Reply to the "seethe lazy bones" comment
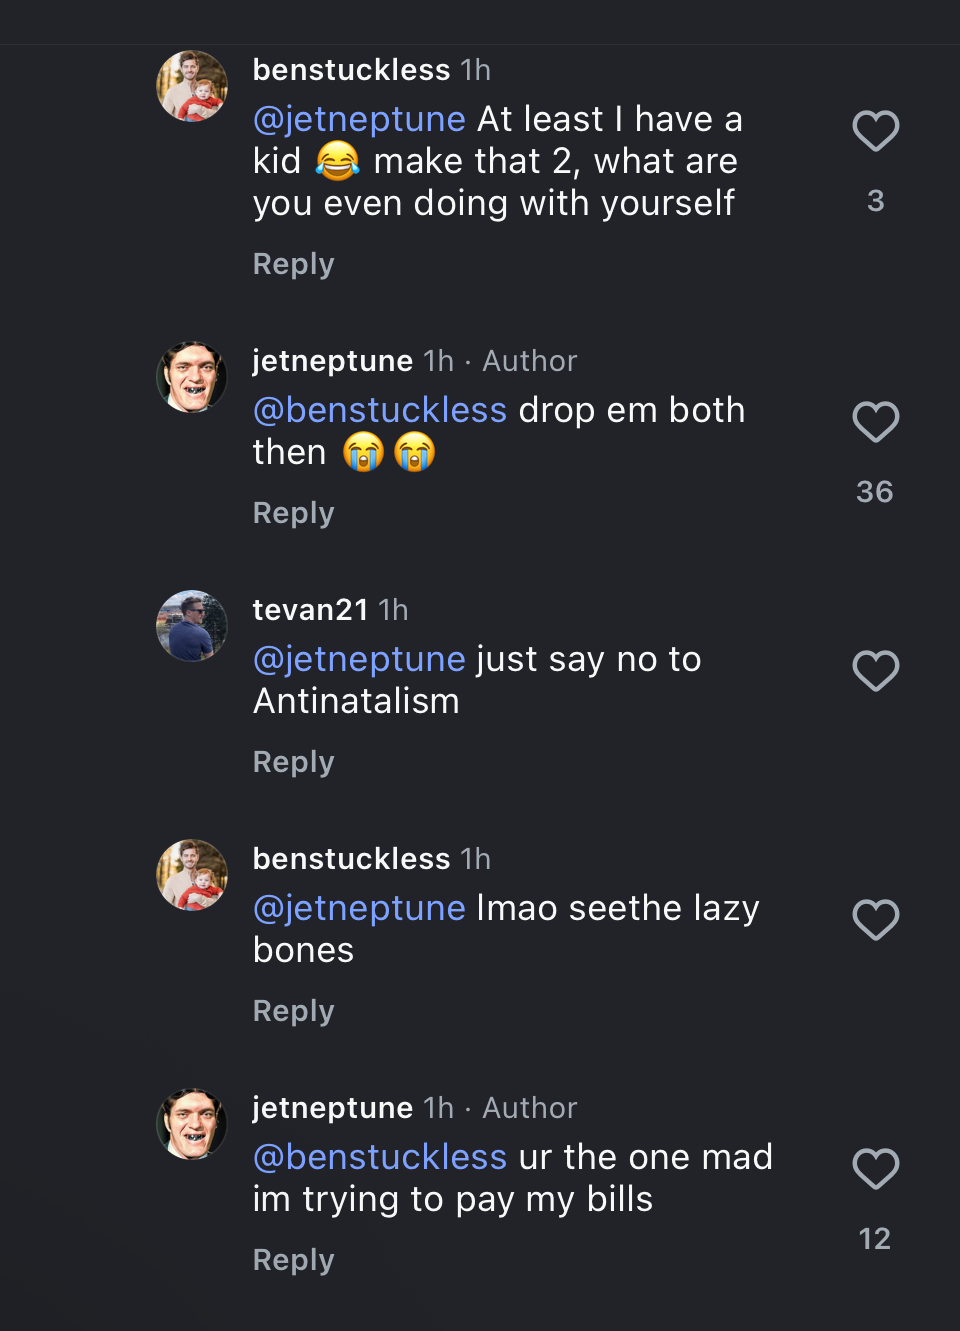 [293, 1011]
